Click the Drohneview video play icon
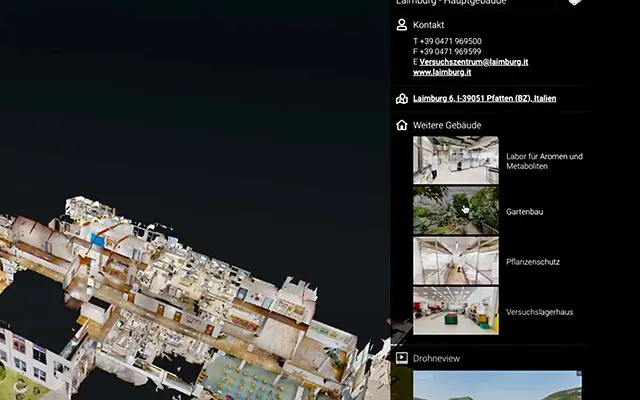Viewport: 640px width, 400px height. tap(402, 358)
